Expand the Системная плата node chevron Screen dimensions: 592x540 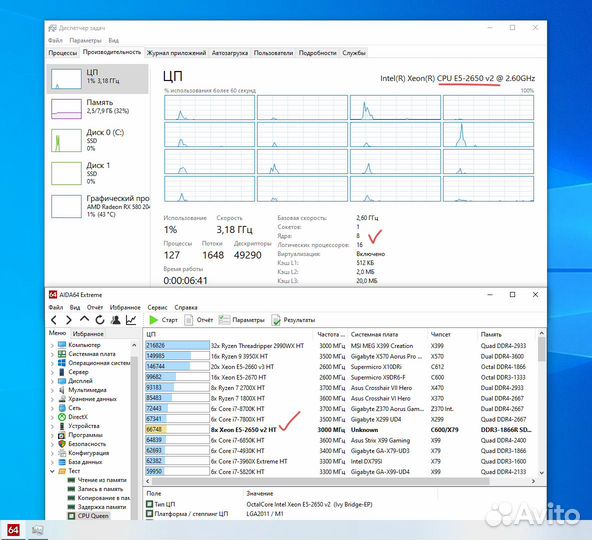[52, 354]
